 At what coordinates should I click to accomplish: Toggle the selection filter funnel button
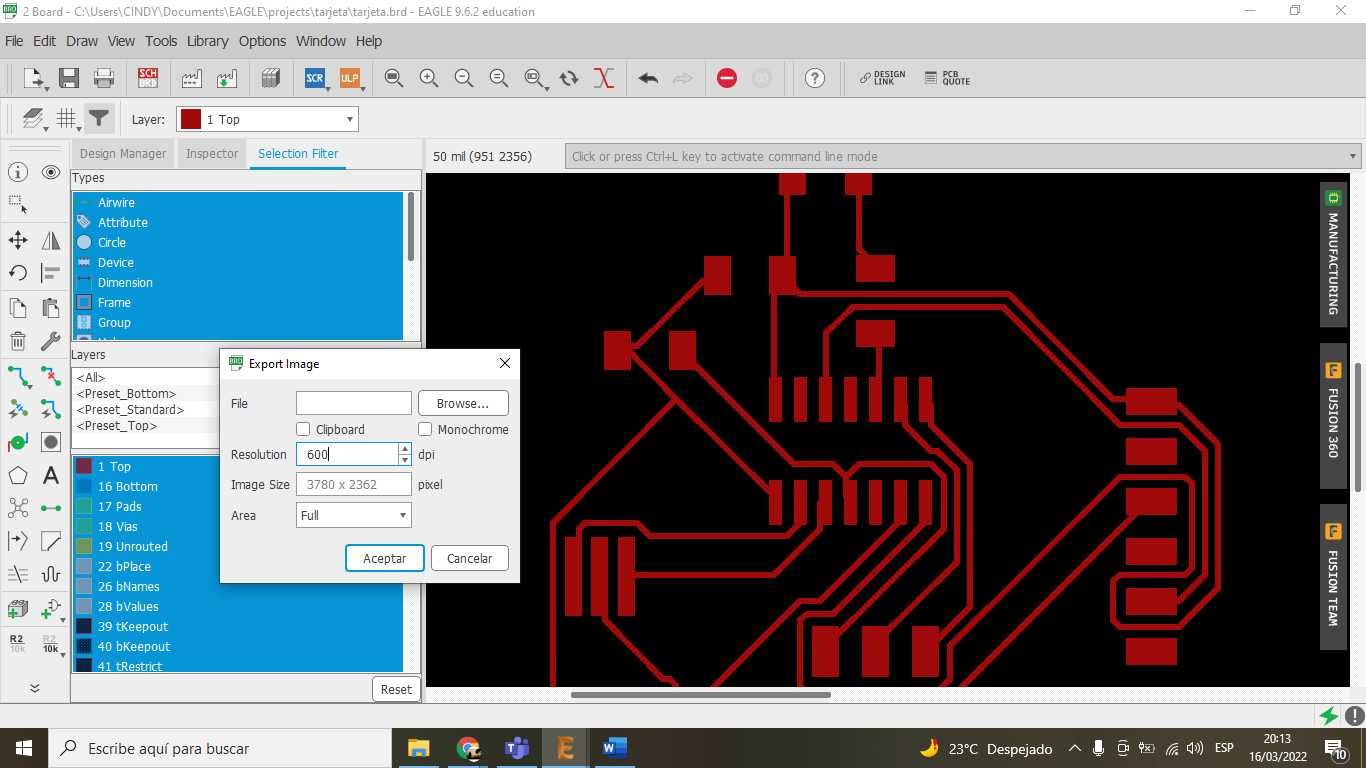pos(98,119)
